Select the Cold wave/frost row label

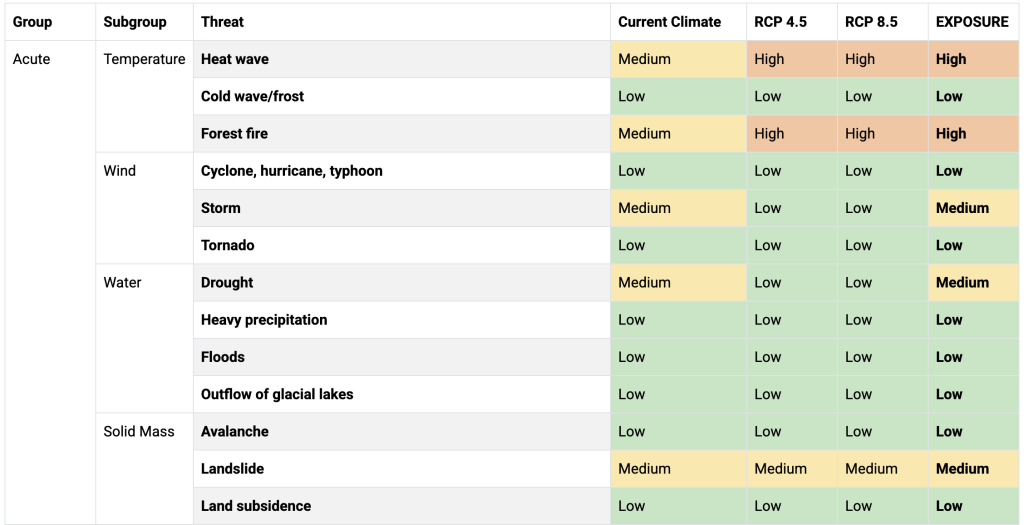(x=252, y=97)
